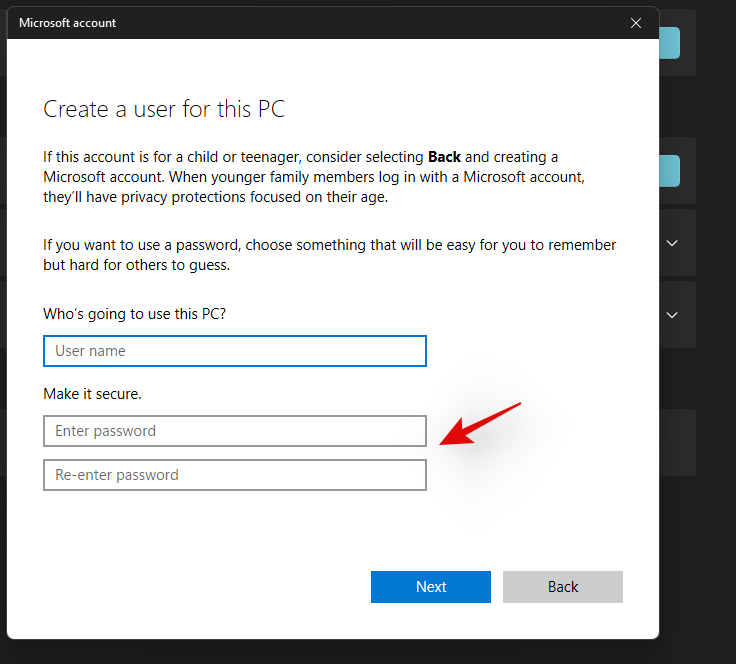The width and height of the screenshot is (736, 664).
Task: Click the User name input field
Action: (x=235, y=351)
